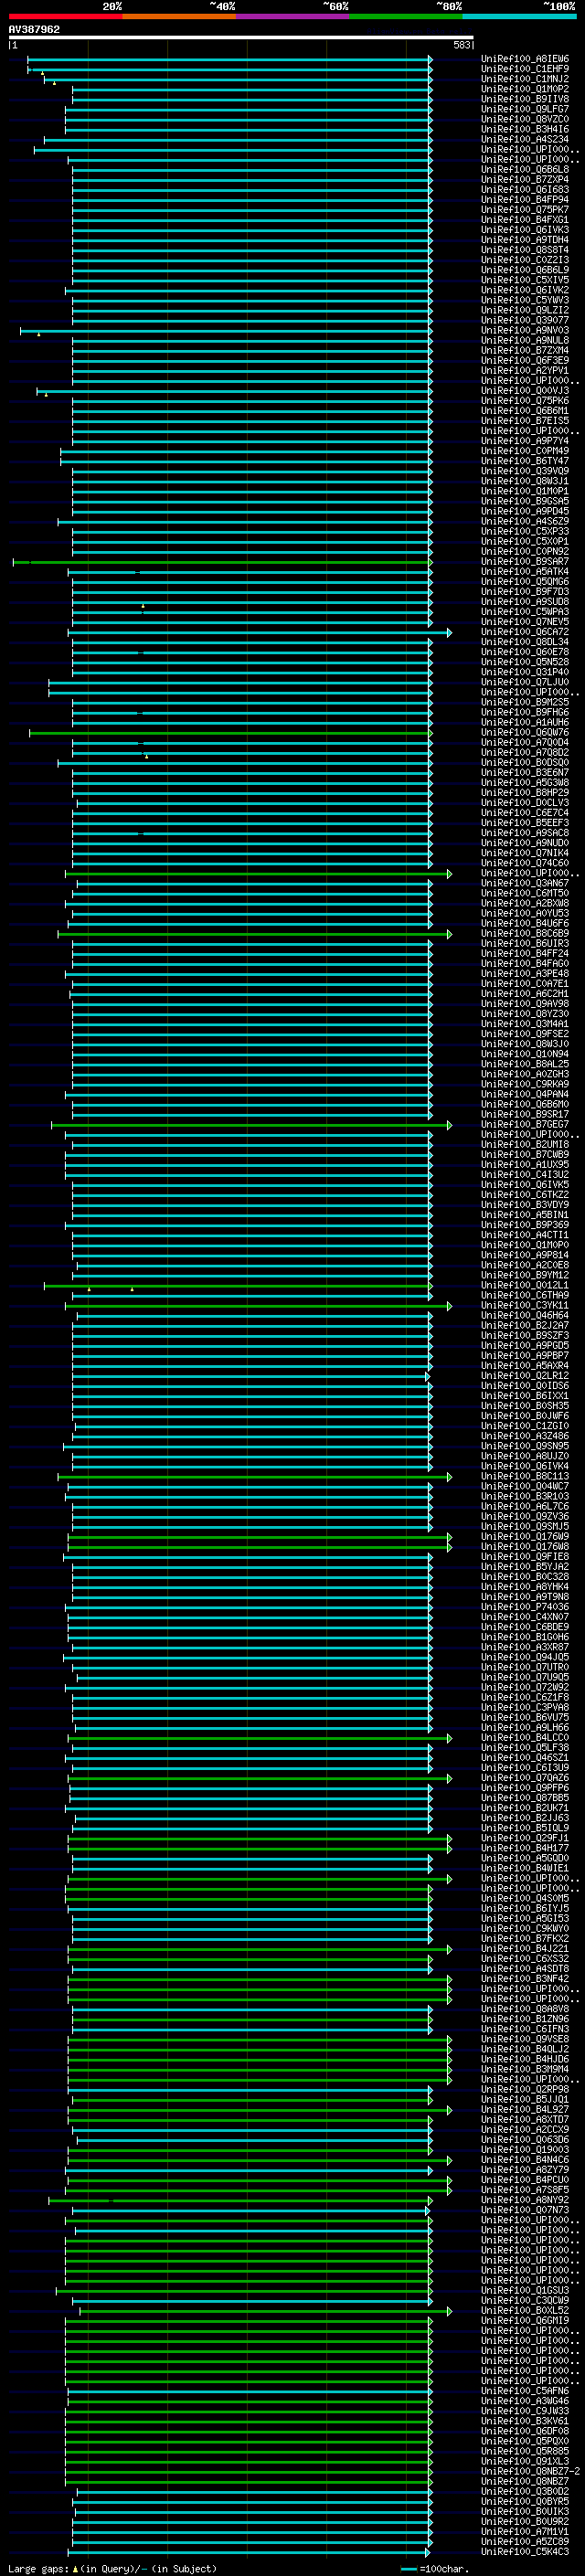The height and width of the screenshot is (2576, 585).
Task: Select hit UniRef100_A9SAC8
Action: [525, 833]
